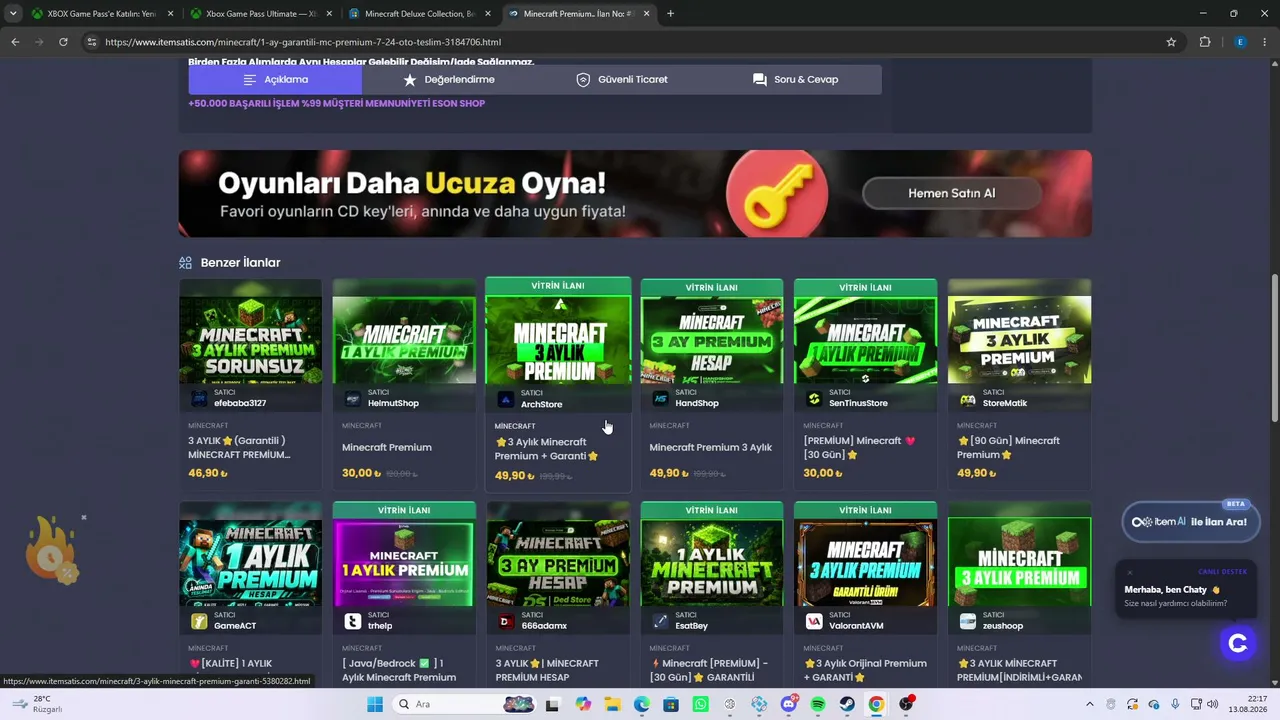Bookmark this page with the star icon
Screen dimensions: 1280x720
point(1171,42)
